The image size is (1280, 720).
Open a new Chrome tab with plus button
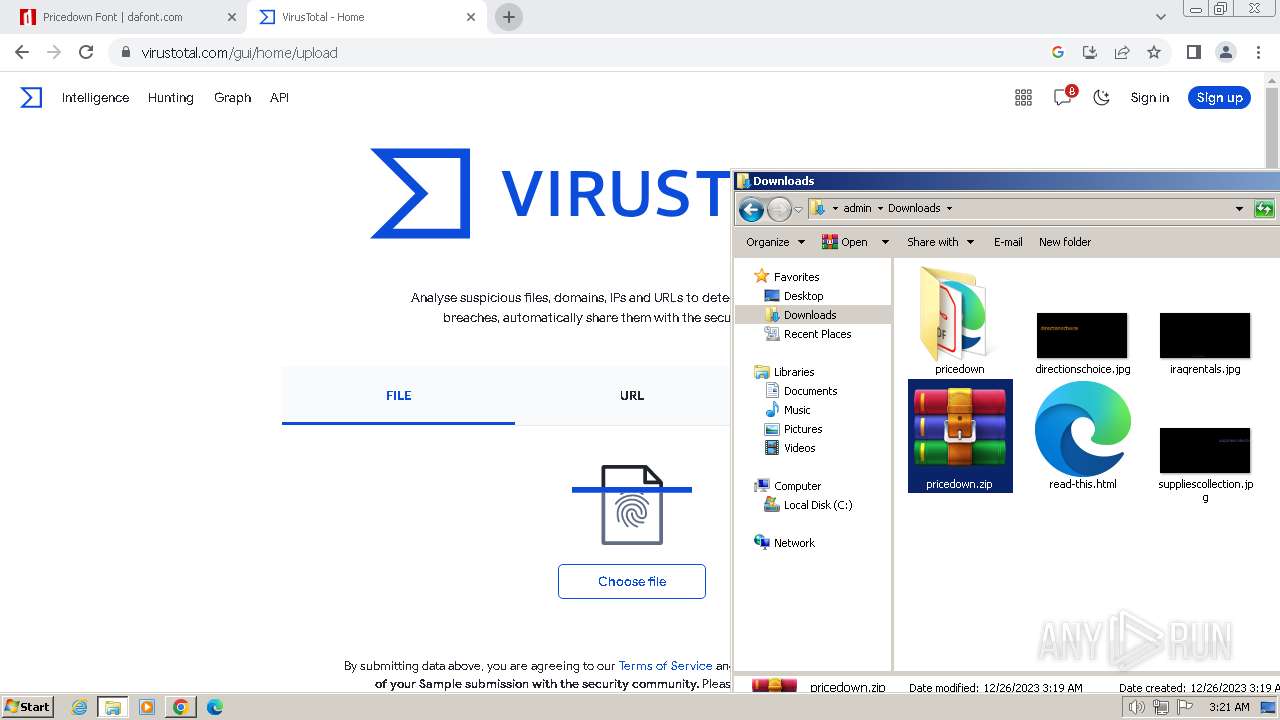click(x=509, y=17)
